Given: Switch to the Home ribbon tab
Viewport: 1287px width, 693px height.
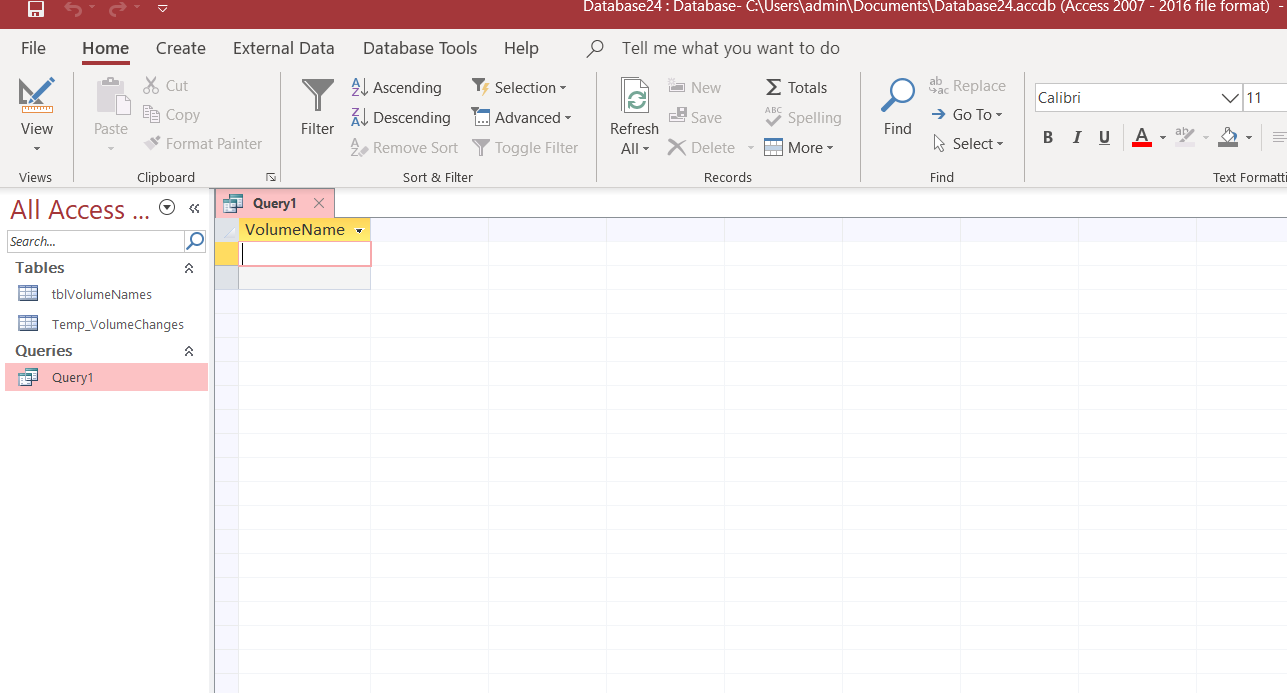Looking at the screenshot, I should coord(105,48).
